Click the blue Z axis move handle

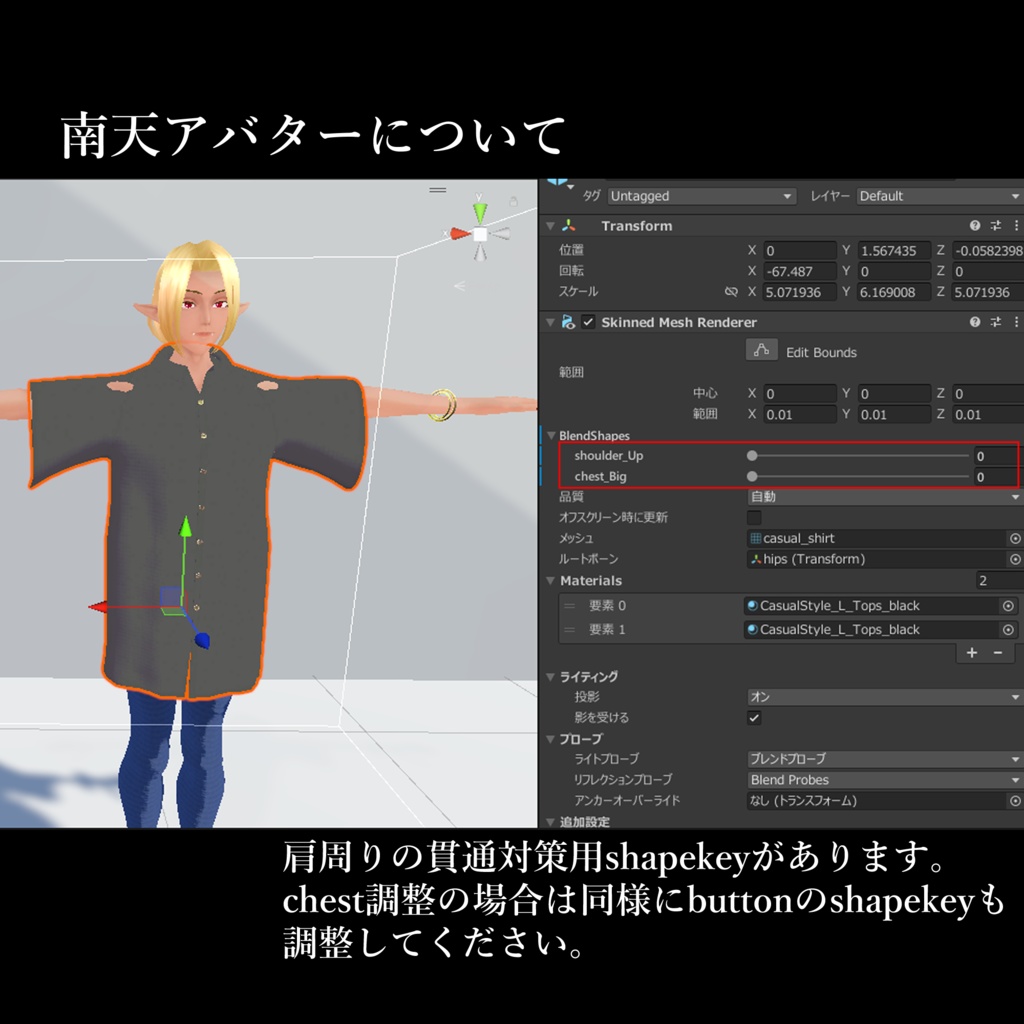(202, 640)
